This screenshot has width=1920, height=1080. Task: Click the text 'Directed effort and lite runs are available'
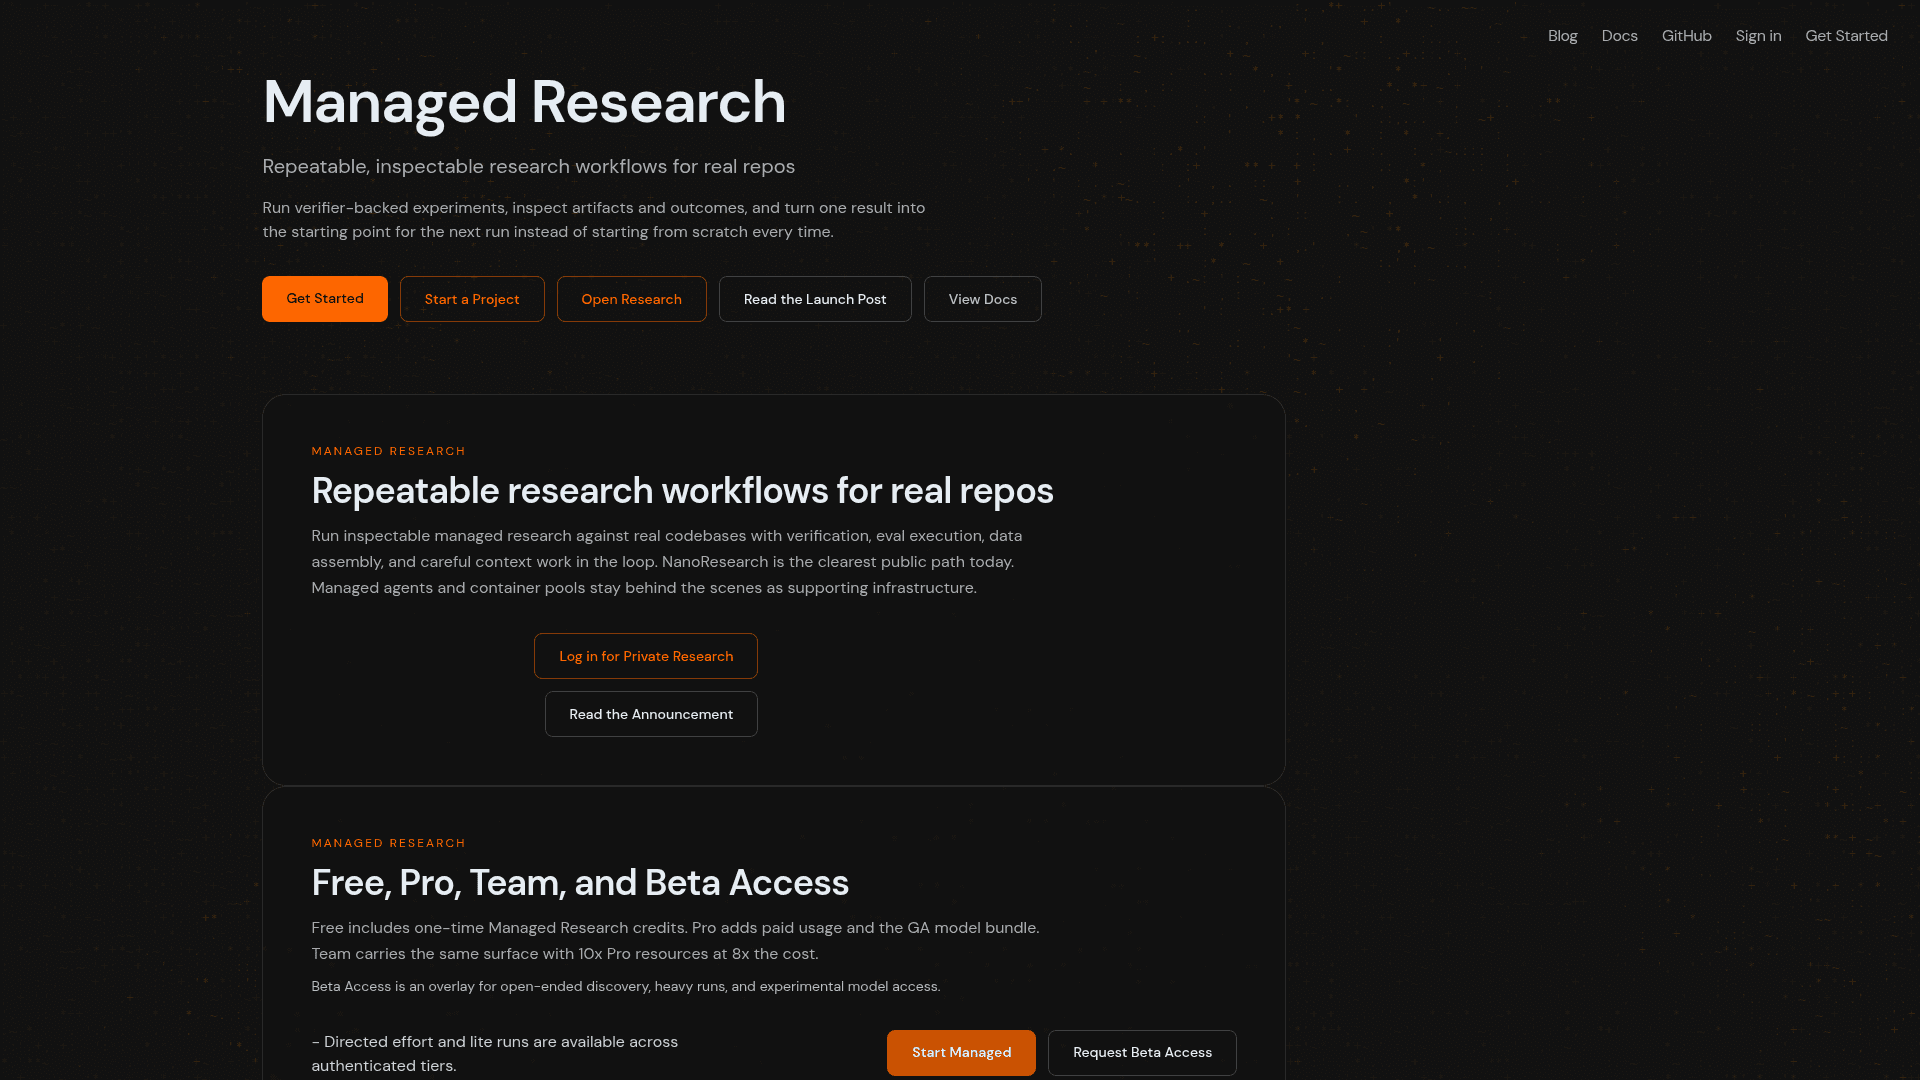coord(495,1054)
